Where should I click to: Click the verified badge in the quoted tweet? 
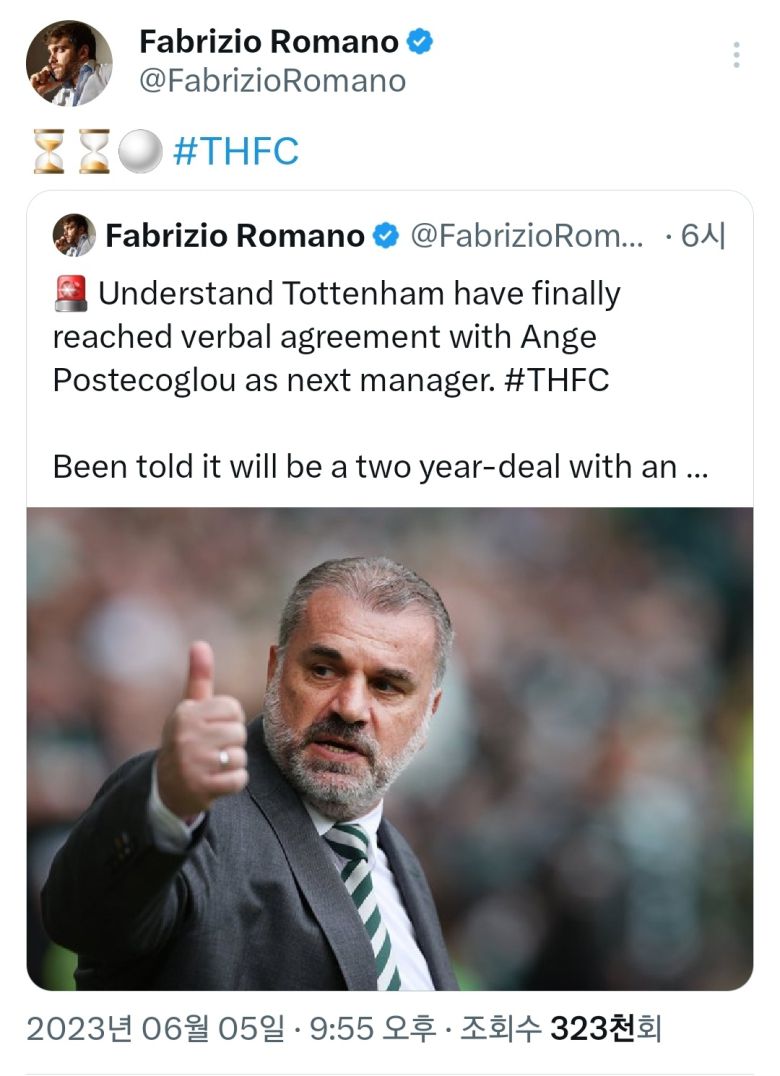point(386,236)
